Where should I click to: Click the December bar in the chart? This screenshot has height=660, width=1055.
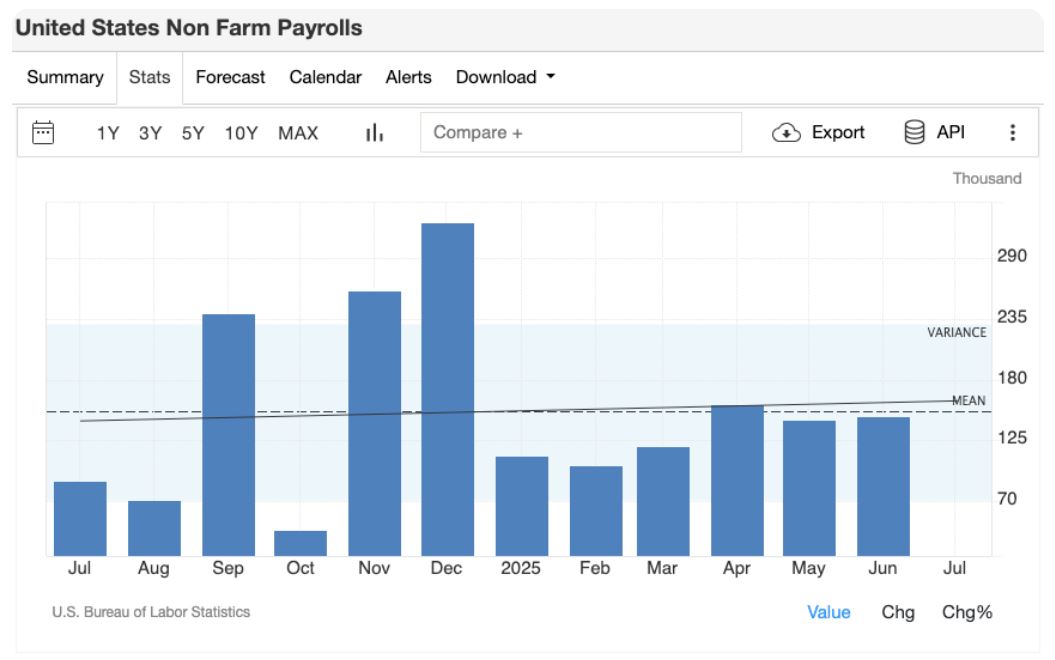tap(448, 390)
